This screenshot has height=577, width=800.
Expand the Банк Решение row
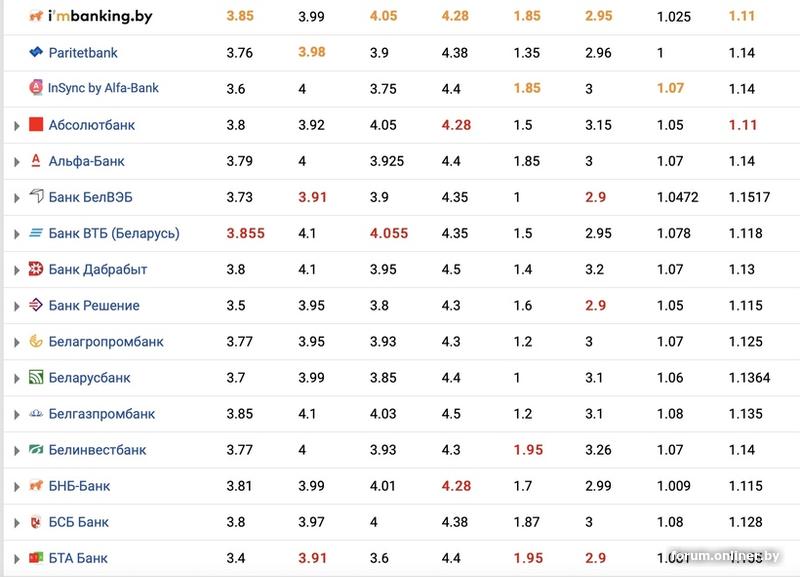[16, 306]
